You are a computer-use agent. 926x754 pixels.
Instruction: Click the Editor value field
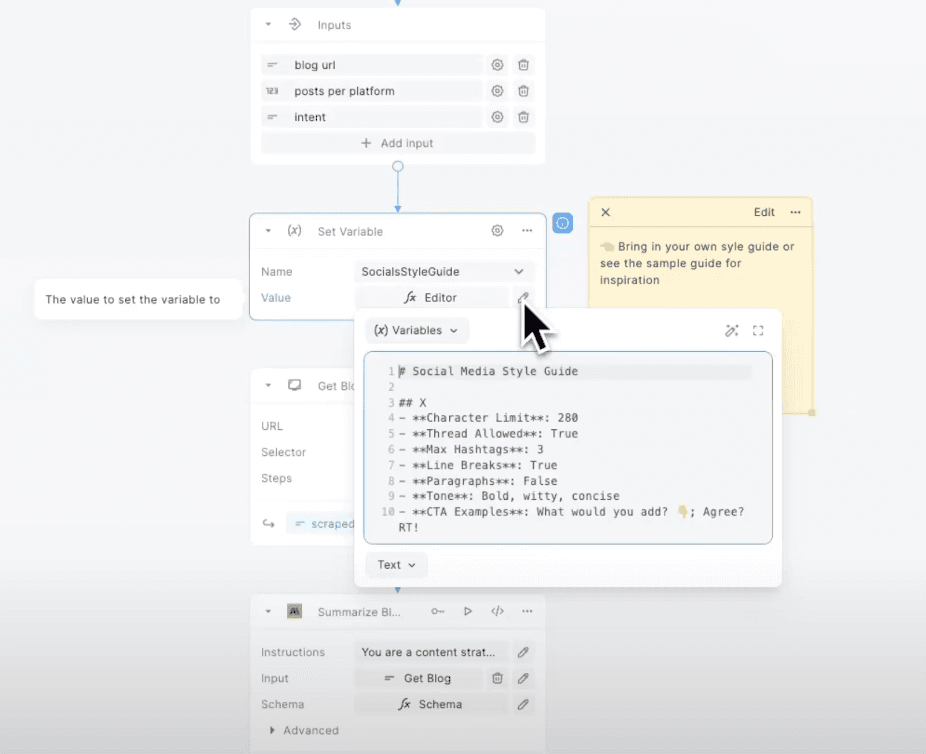tap(431, 298)
